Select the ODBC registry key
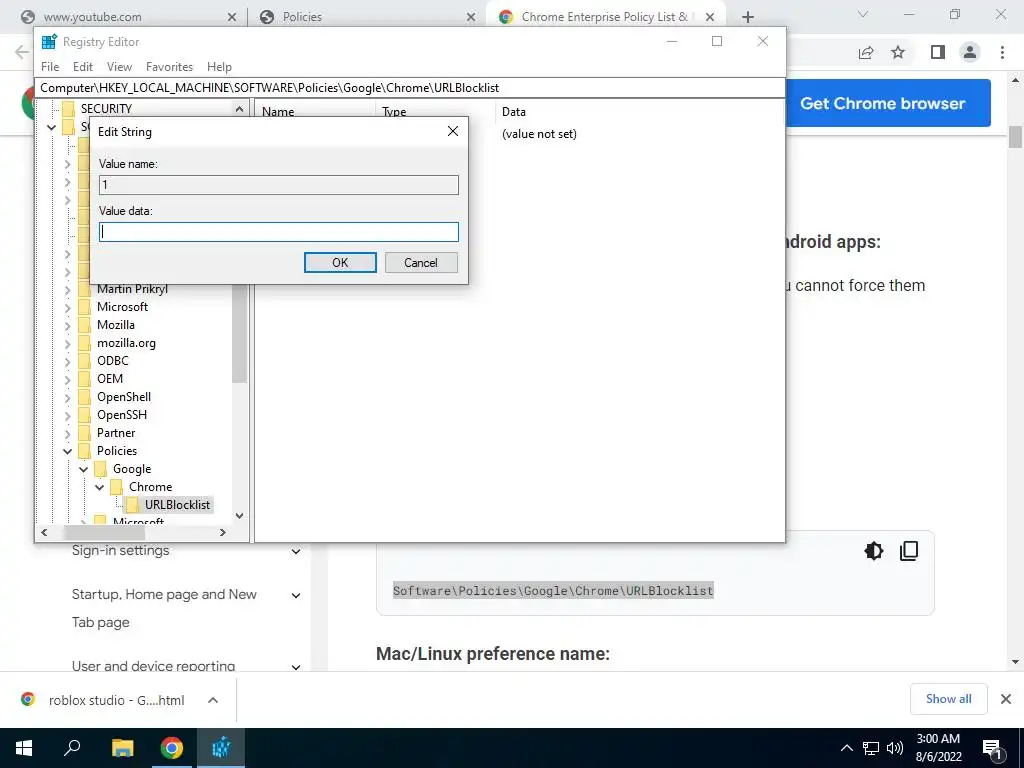Viewport: 1024px width, 768px height. click(x=113, y=361)
